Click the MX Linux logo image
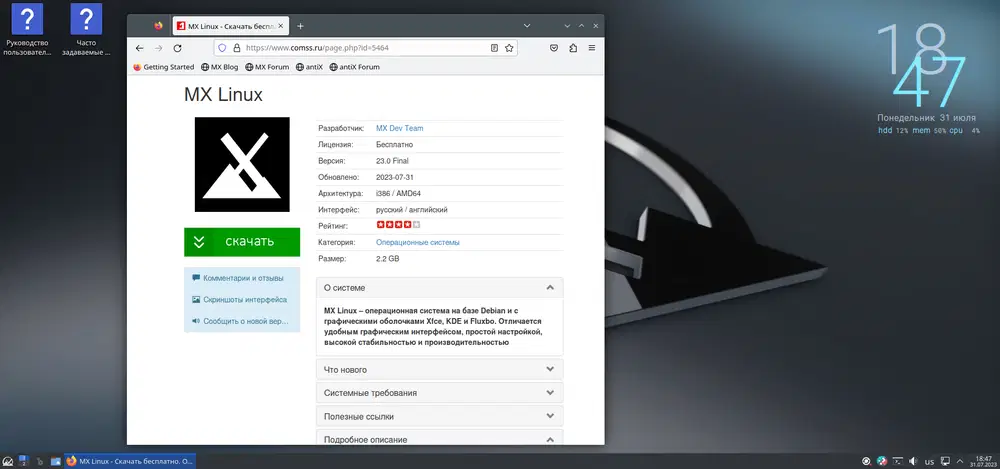The height and width of the screenshot is (469, 1000). coord(242,165)
